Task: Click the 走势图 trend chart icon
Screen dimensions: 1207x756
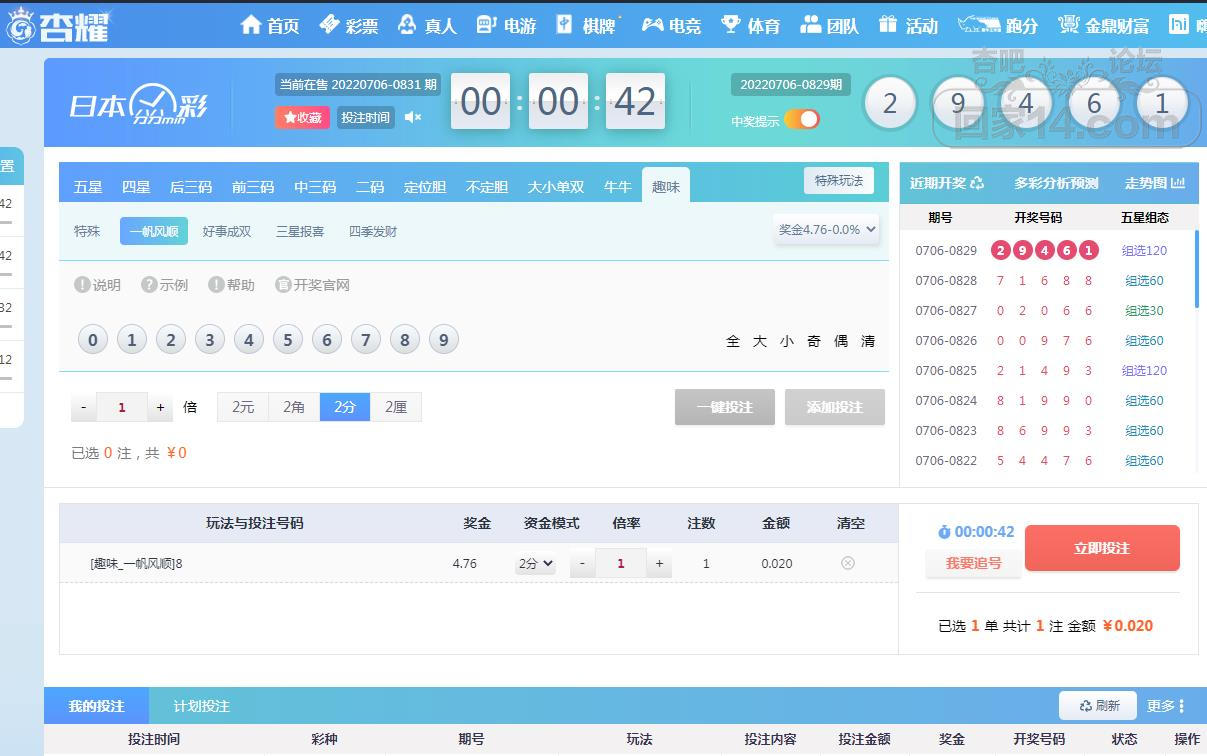Action: coord(1178,183)
